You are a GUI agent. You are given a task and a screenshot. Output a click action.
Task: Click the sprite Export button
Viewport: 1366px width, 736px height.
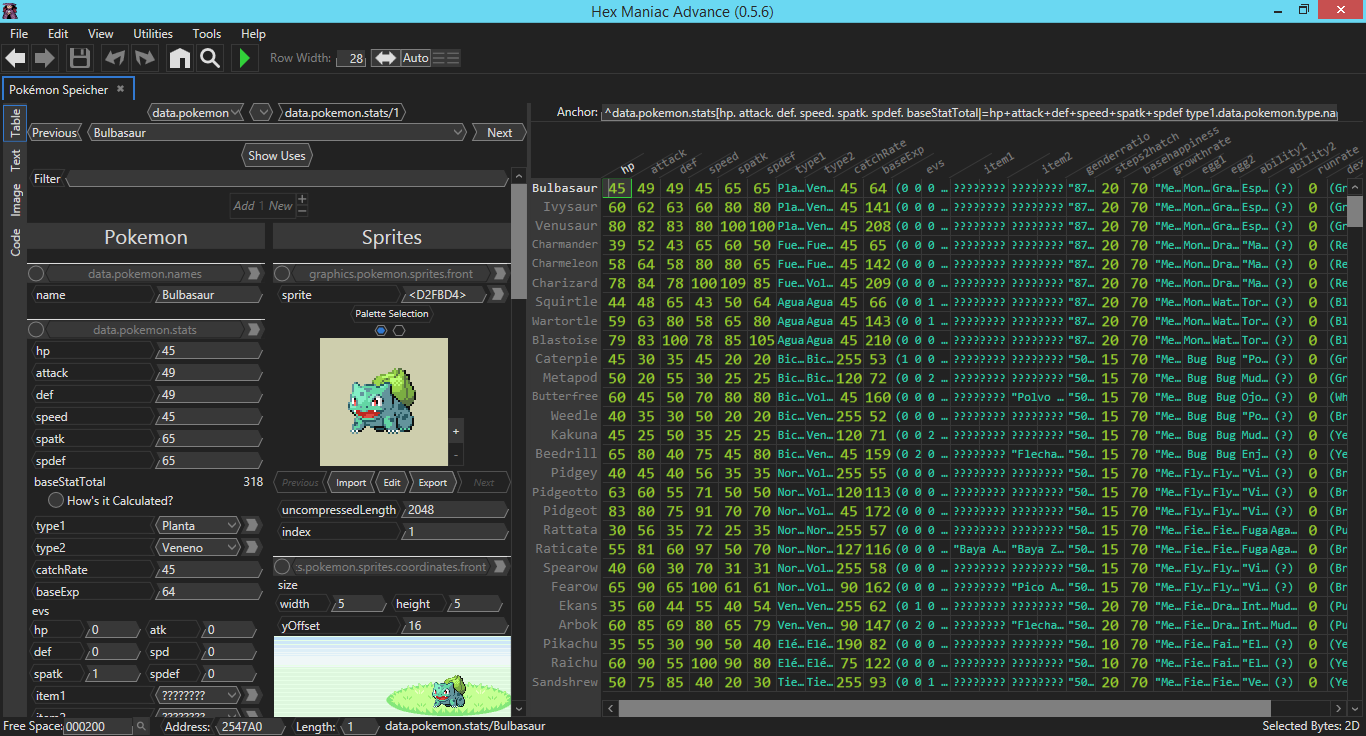432,482
